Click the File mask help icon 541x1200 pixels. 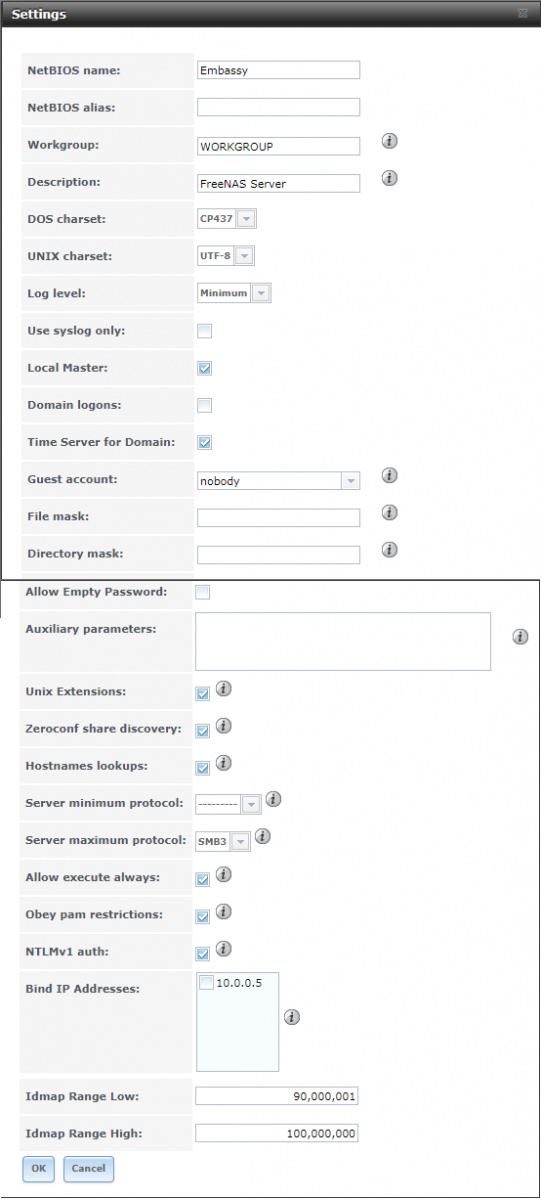pyautogui.click(x=390, y=513)
